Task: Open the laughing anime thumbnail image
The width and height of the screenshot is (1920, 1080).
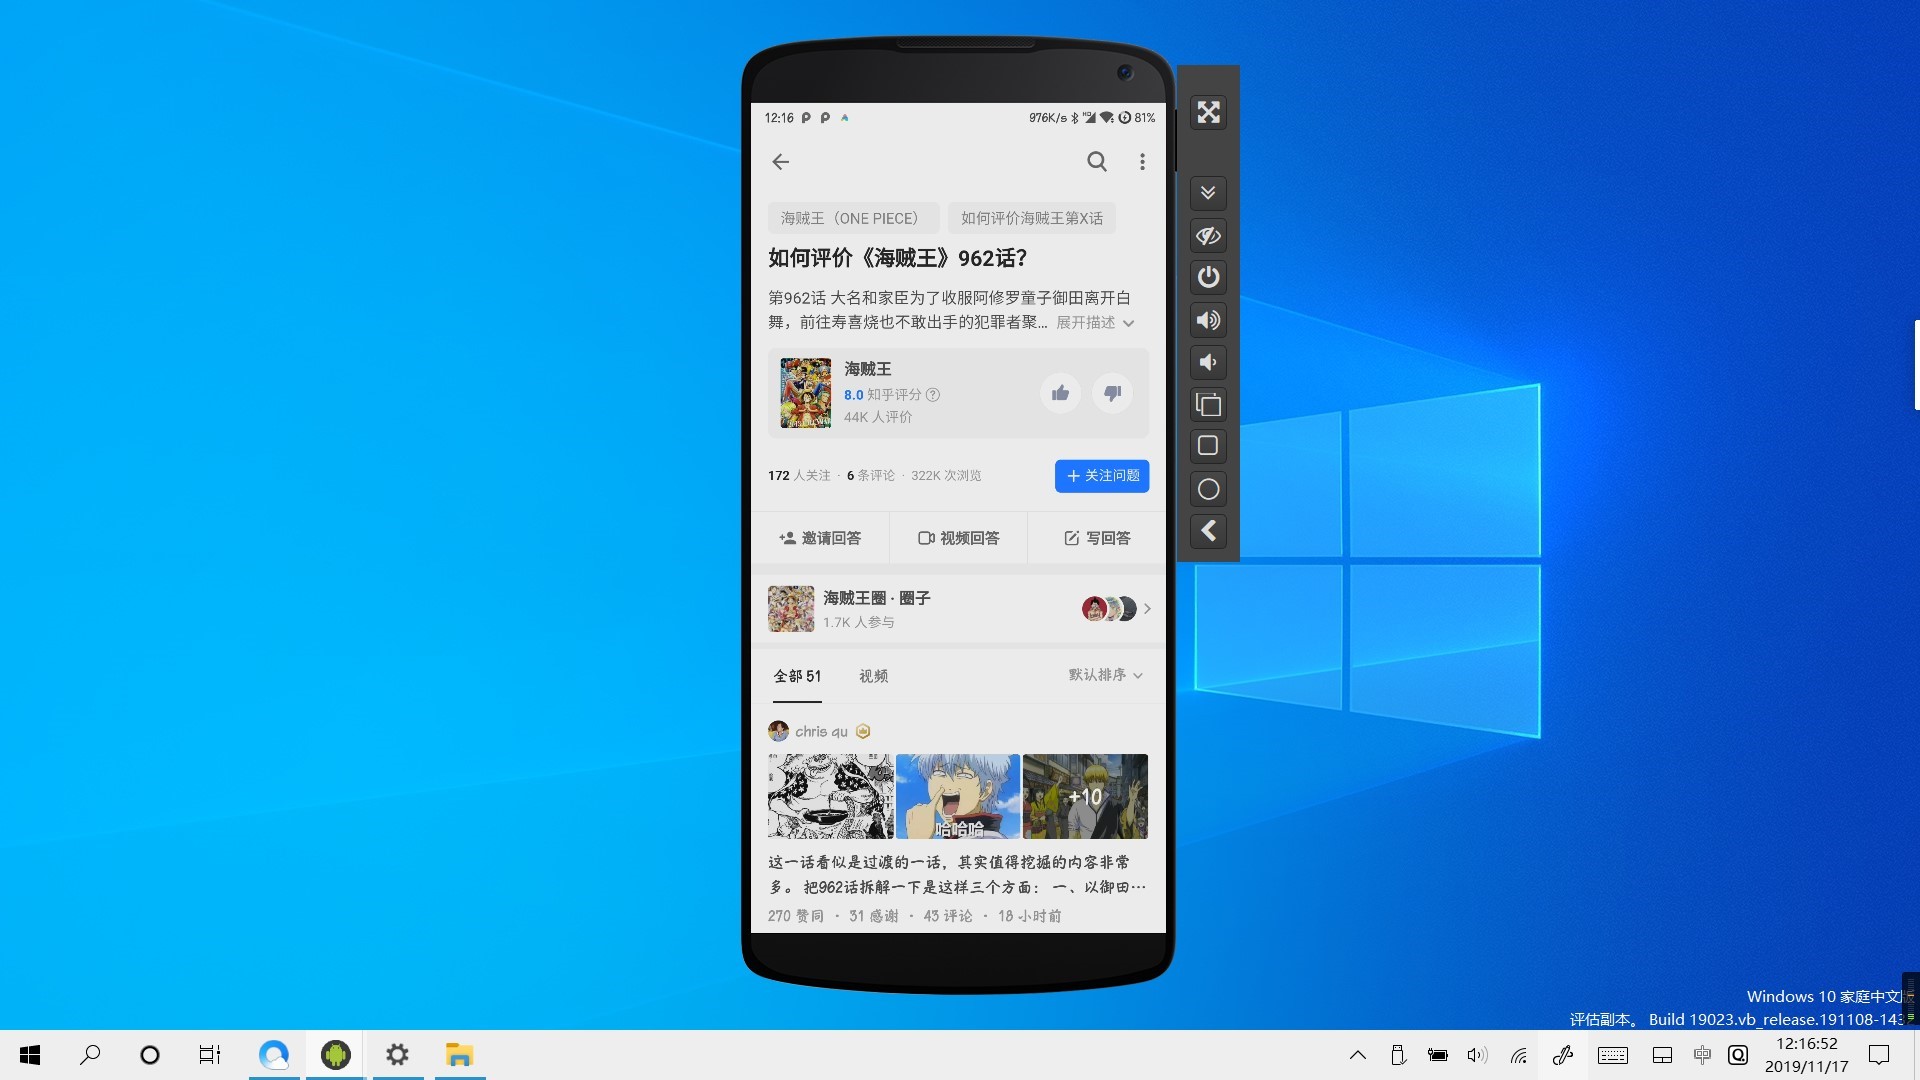Action: point(957,796)
